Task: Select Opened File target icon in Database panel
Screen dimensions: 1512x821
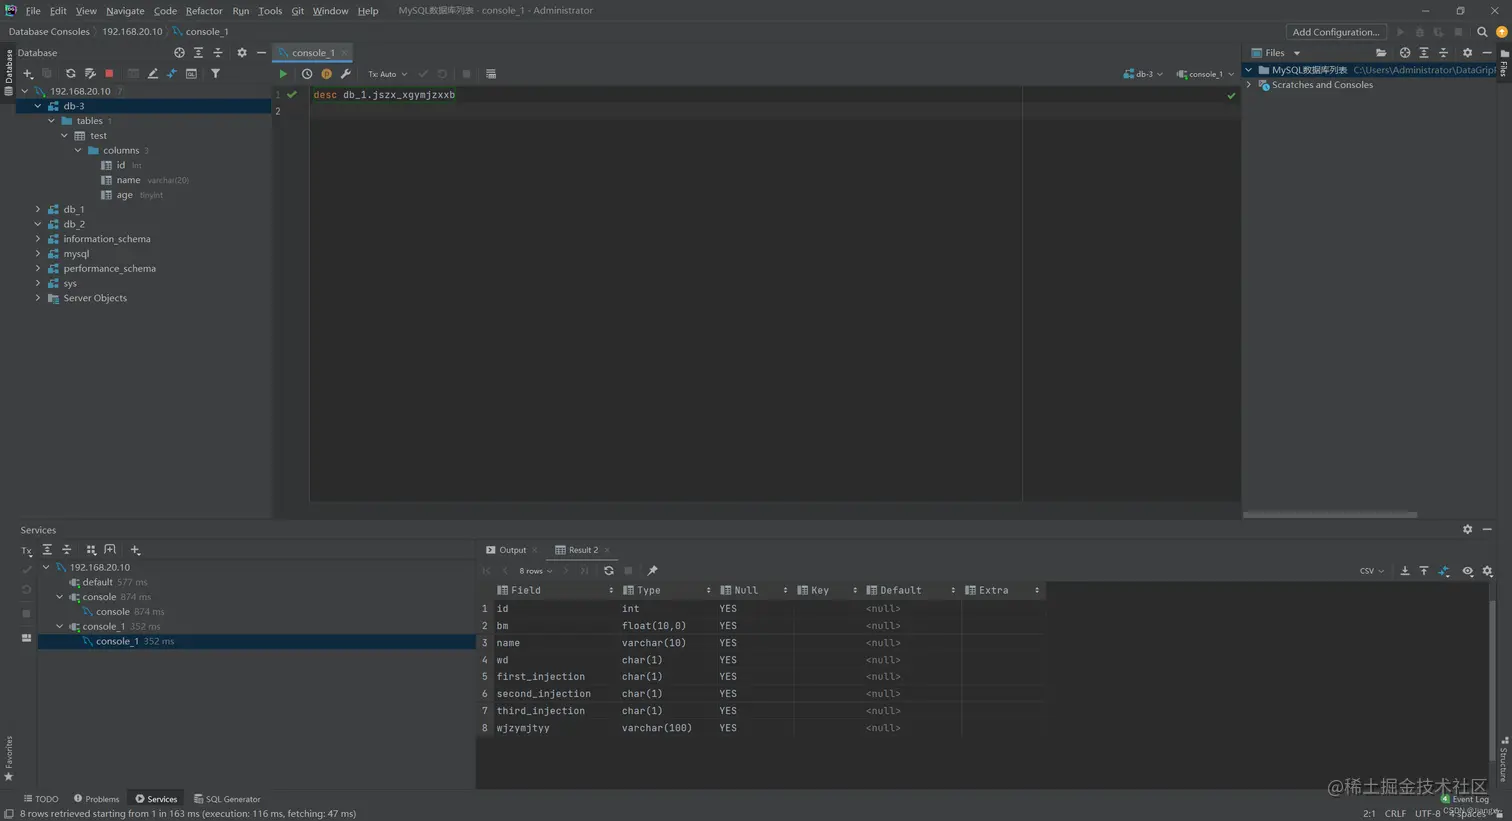Action: [179, 53]
